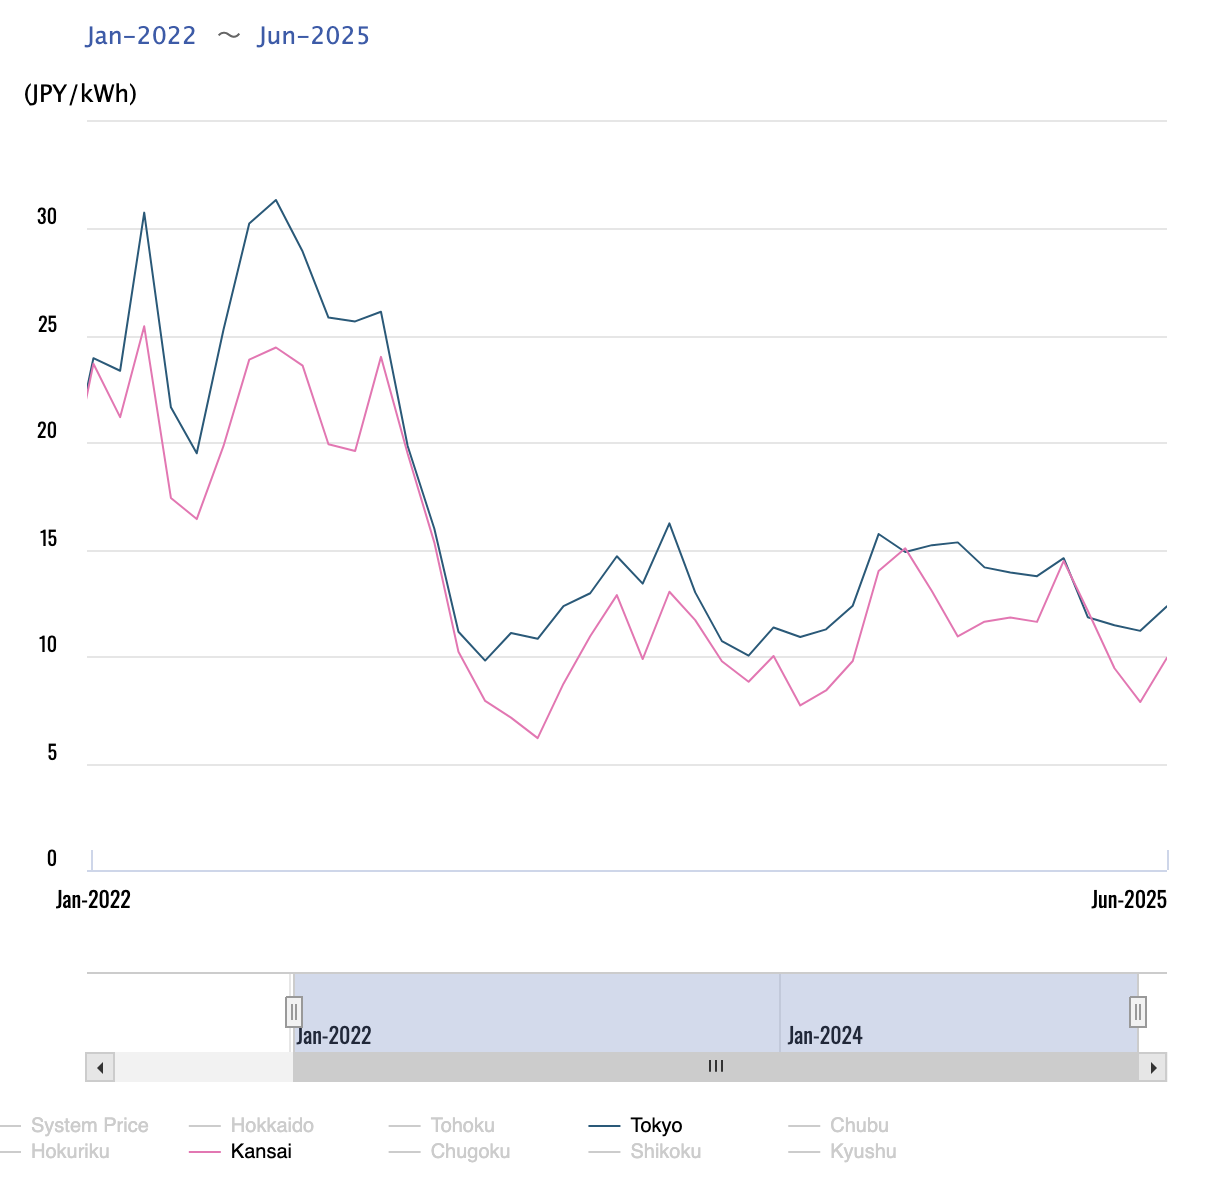Hide the Kansai line via legend
The height and width of the screenshot is (1178, 1216).
pos(261,1151)
